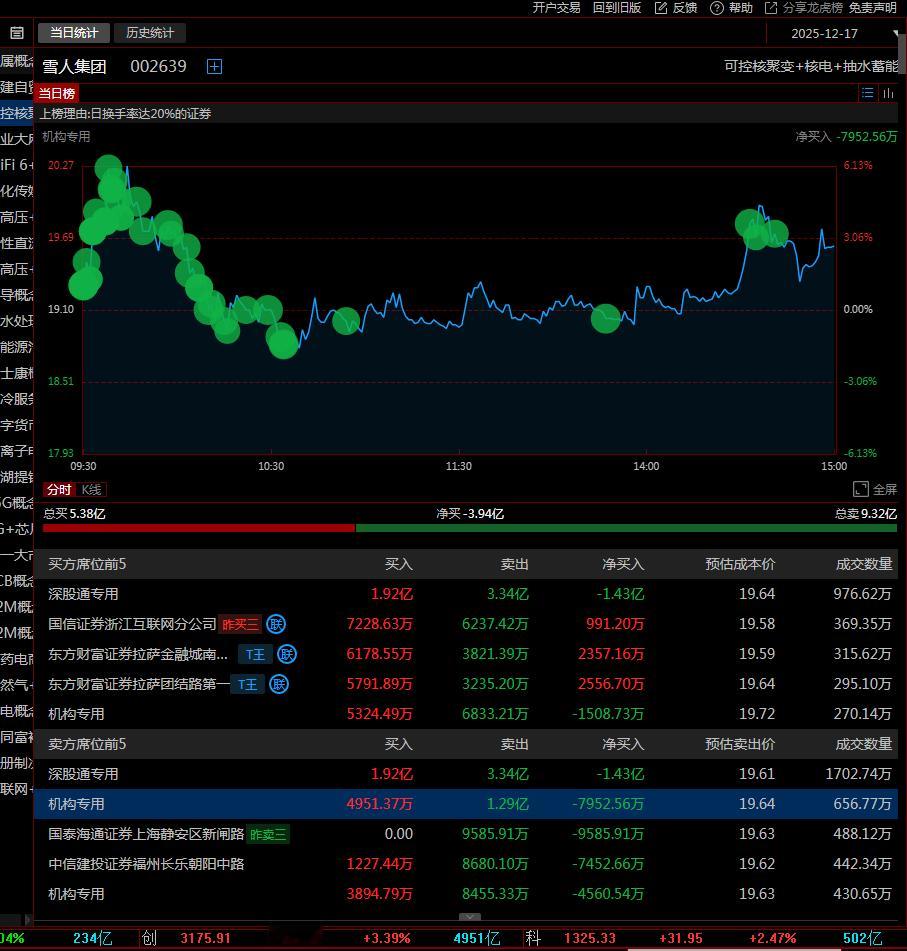Select the 当日榜 tab

tap(57, 93)
